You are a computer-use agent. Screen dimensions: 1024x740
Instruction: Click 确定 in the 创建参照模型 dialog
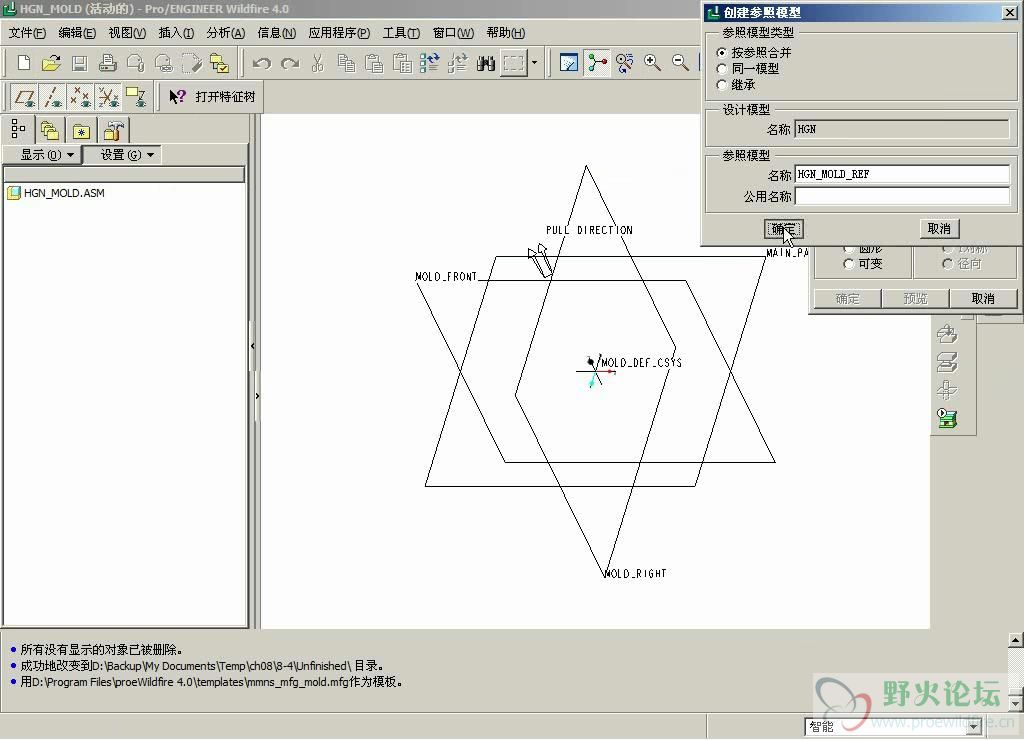(784, 229)
